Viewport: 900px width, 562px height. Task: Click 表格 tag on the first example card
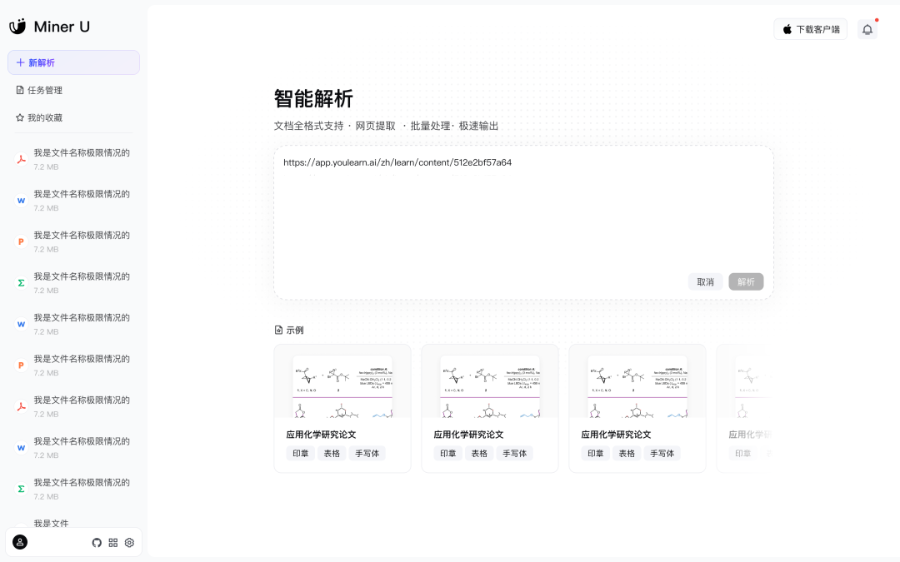pyautogui.click(x=332, y=454)
